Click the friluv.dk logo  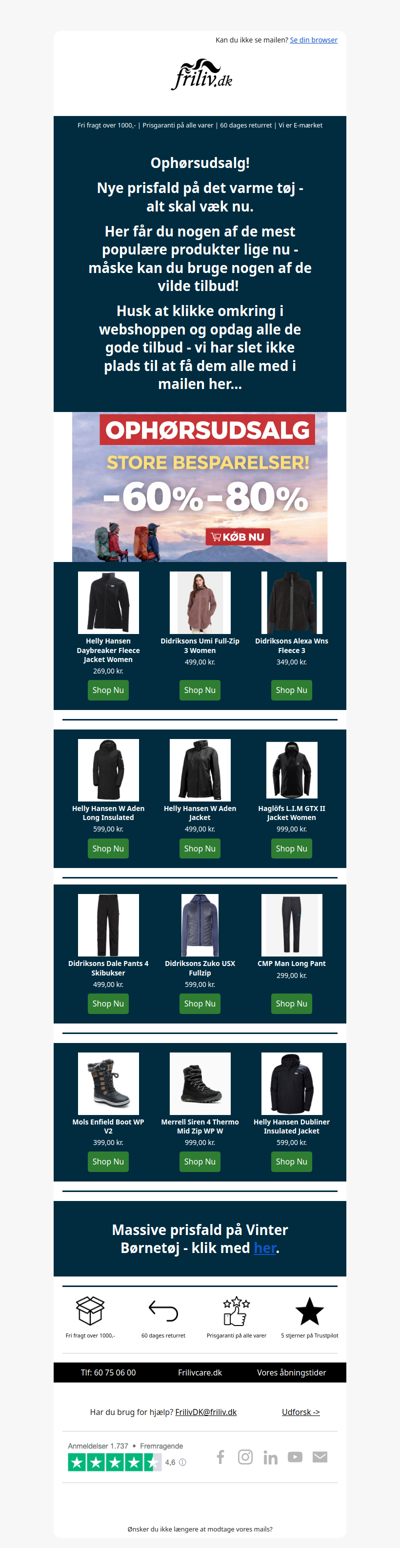pyautogui.click(x=200, y=76)
